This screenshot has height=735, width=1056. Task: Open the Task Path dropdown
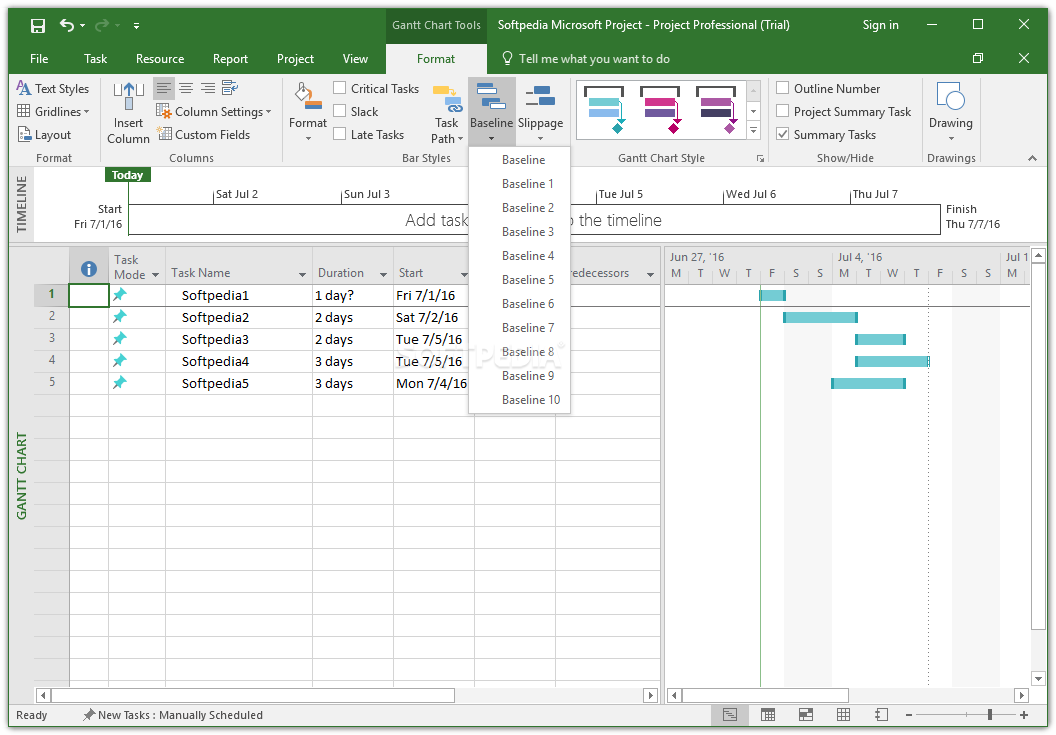coord(447,113)
